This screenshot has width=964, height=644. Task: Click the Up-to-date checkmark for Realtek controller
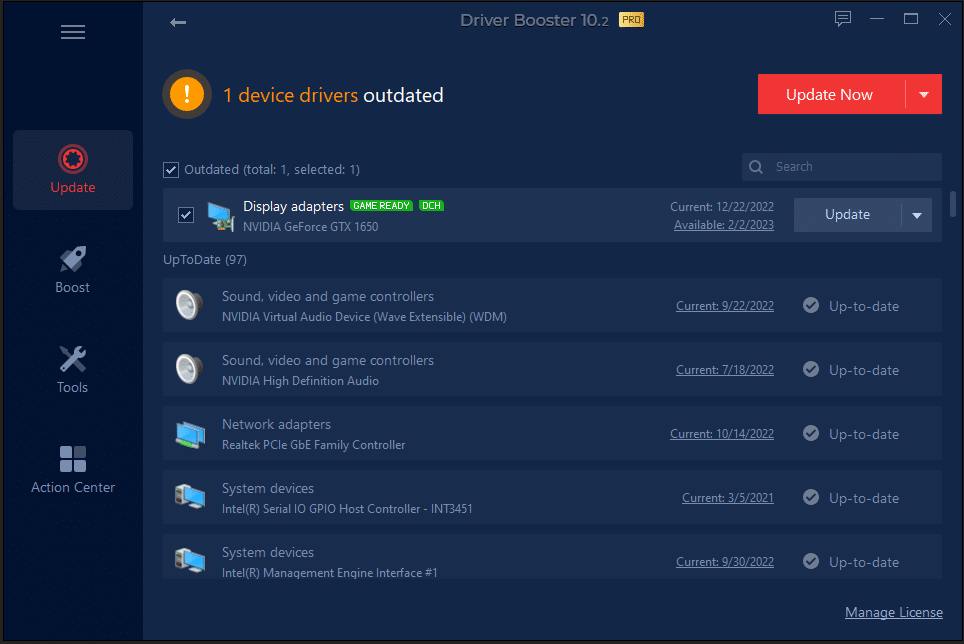pyautogui.click(x=811, y=433)
